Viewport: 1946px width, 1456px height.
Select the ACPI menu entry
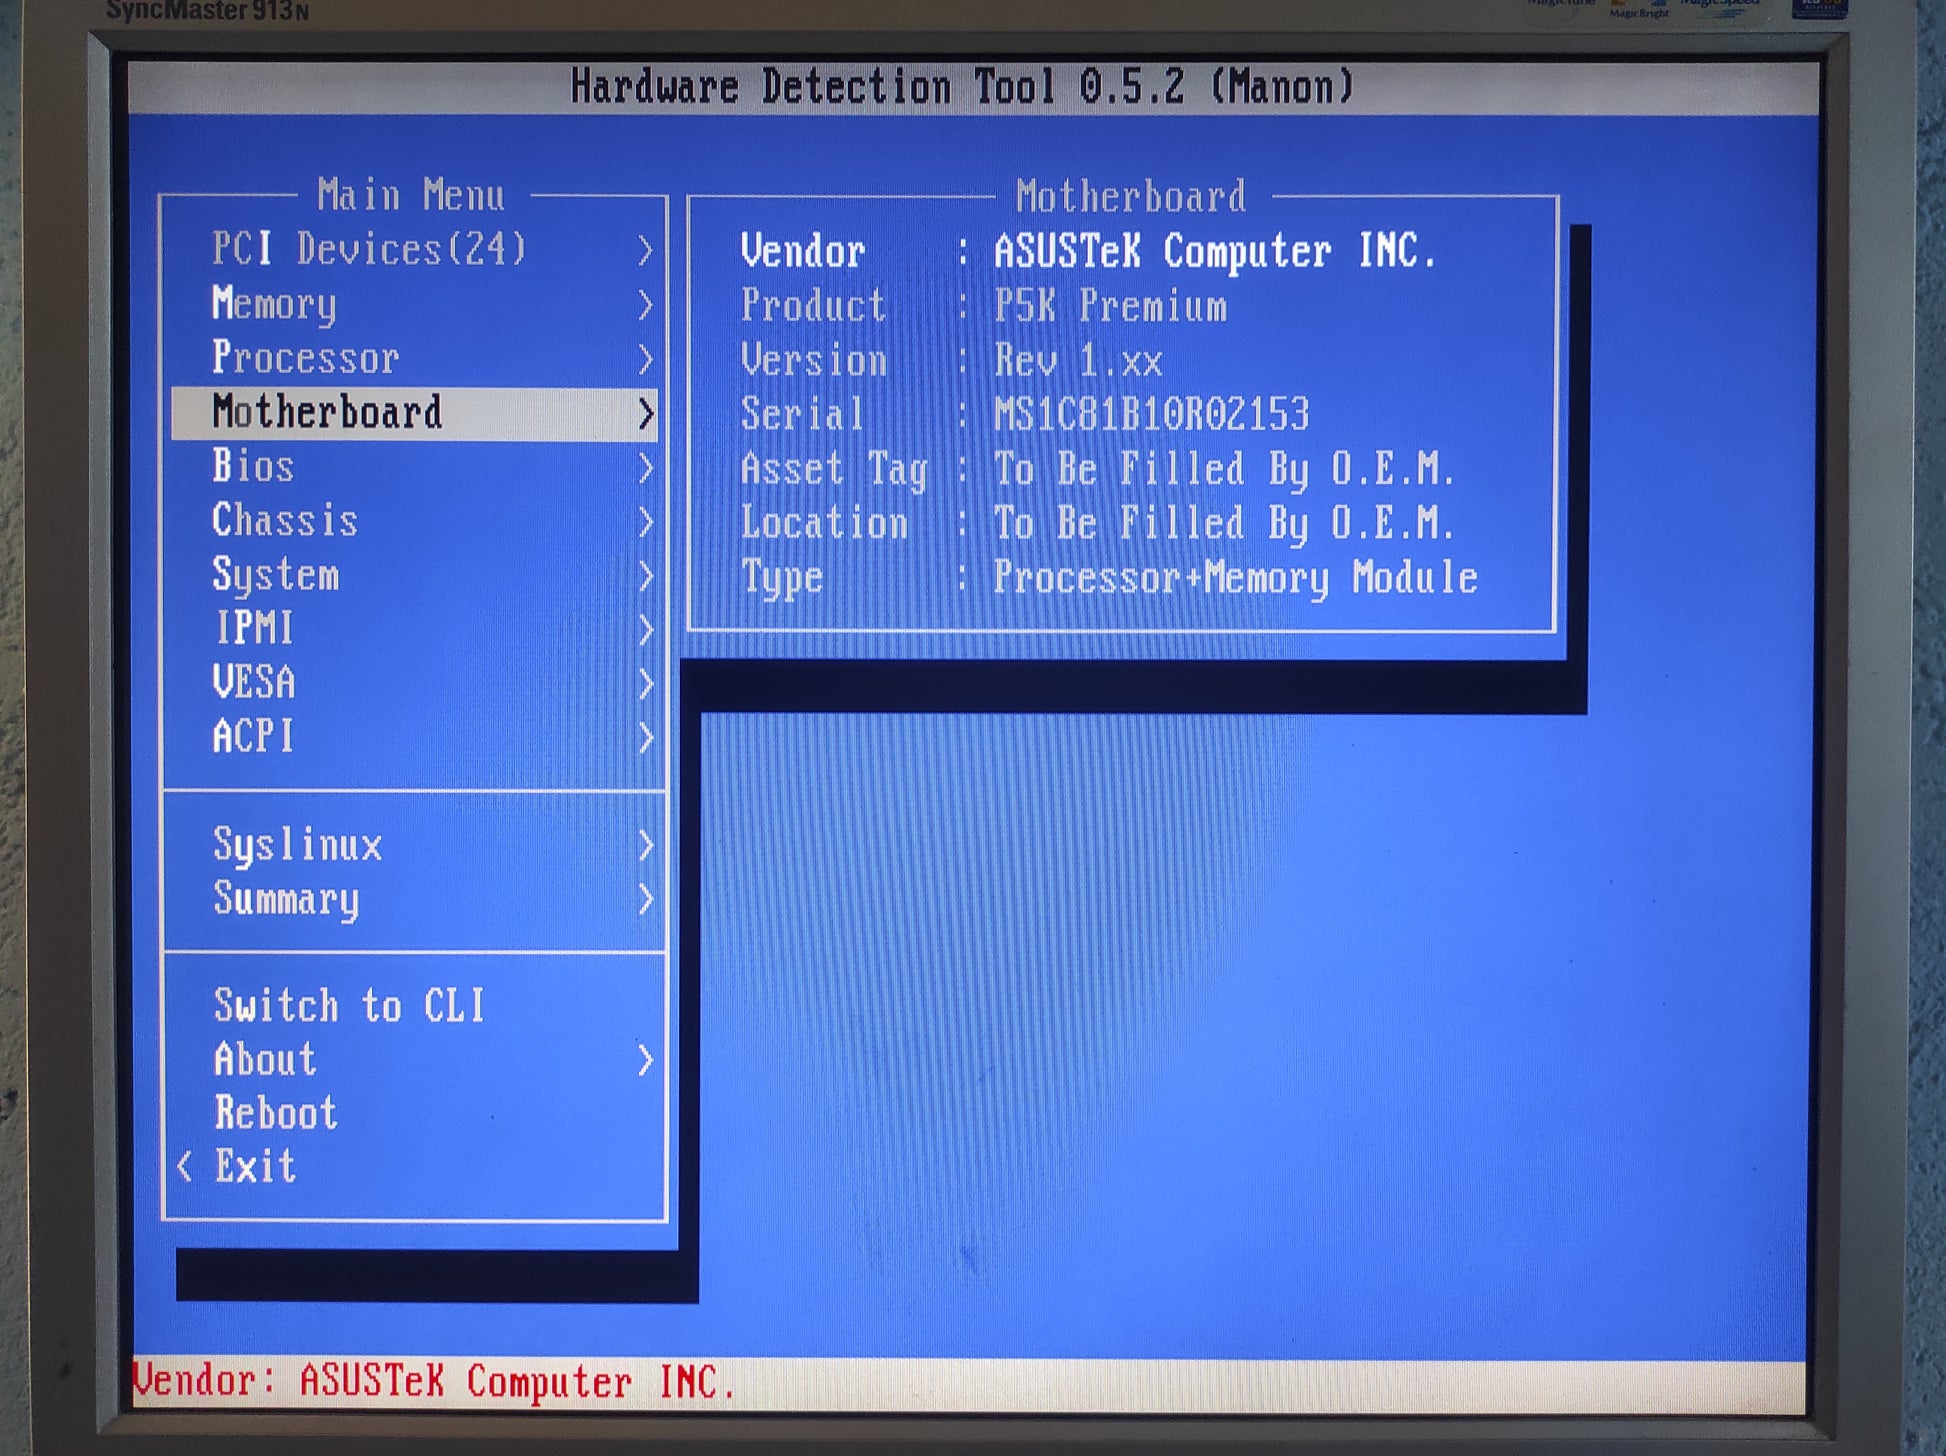[x=254, y=737]
